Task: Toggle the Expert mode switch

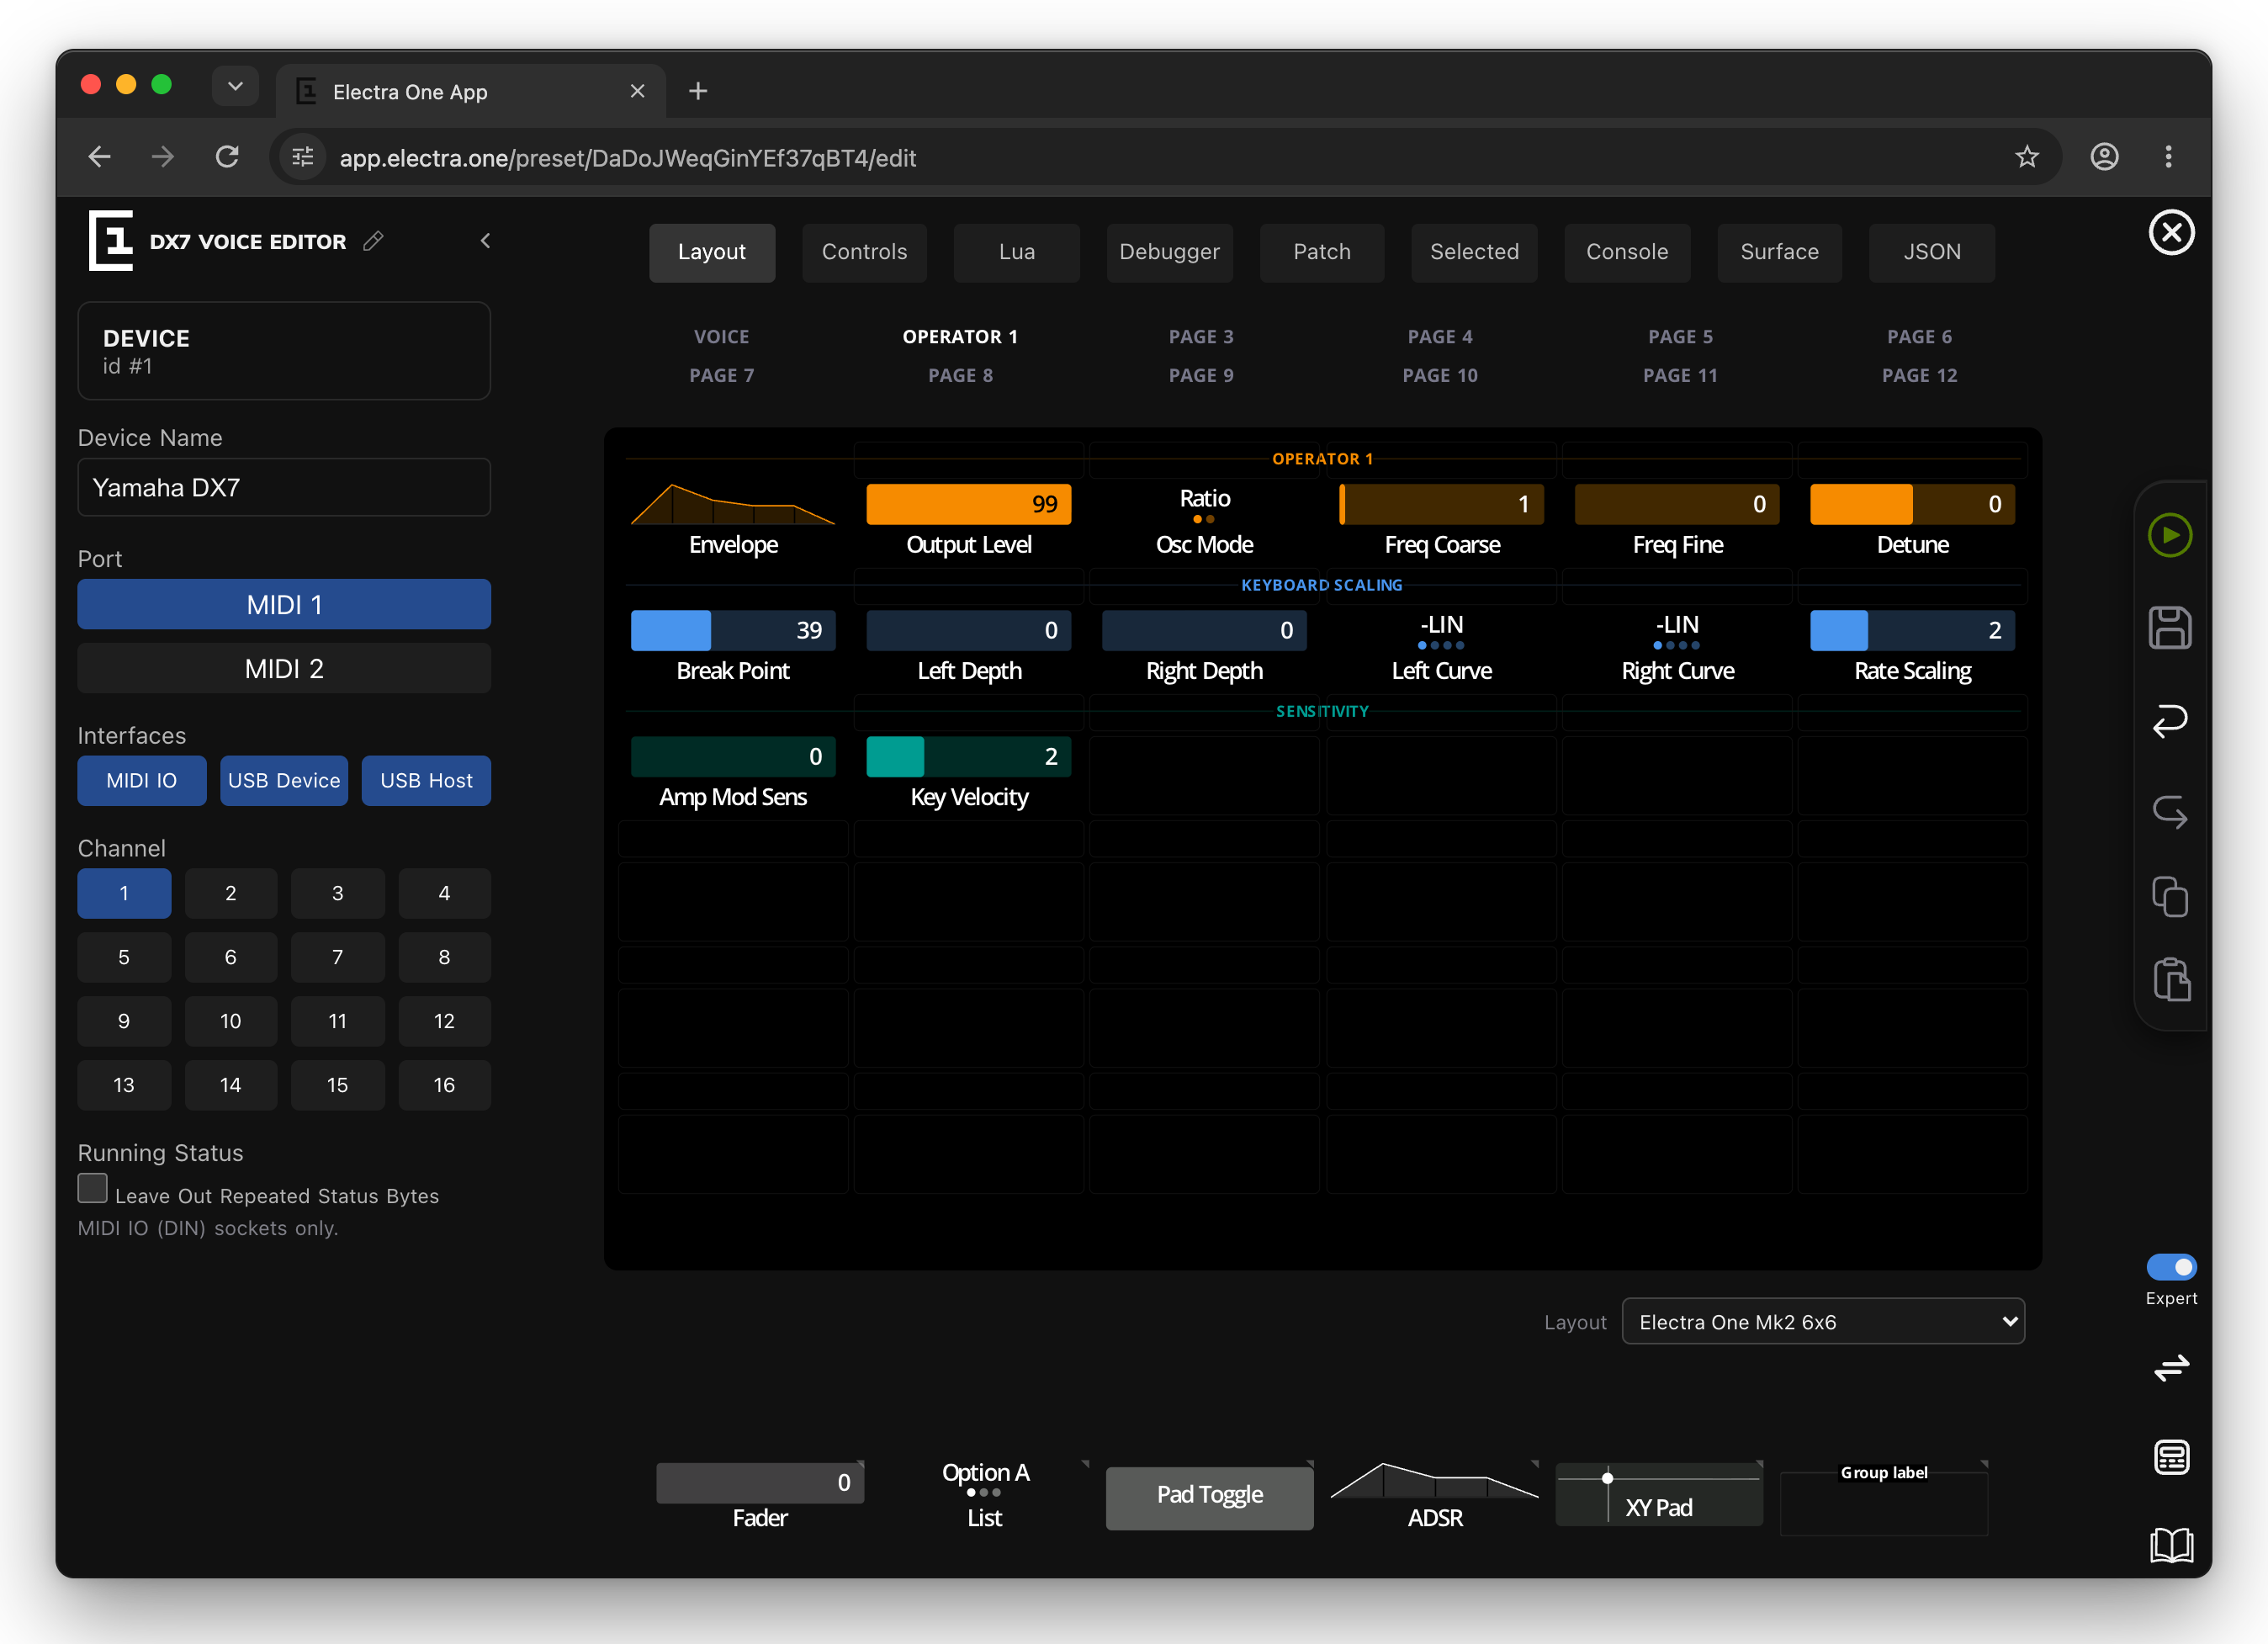Action: click(2171, 1267)
